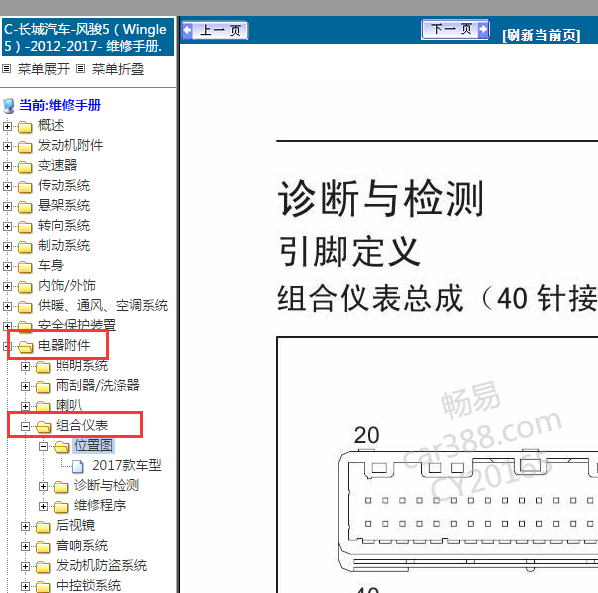Expand the 概述 tree node

pos(7,126)
